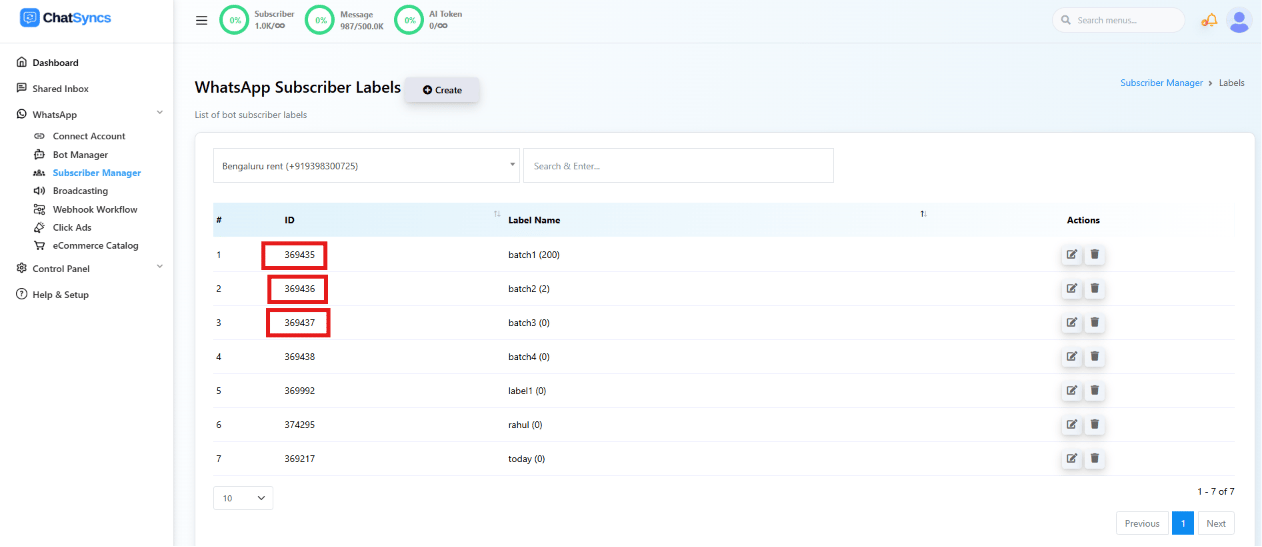Delete the batch4 label
Image resolution: width=1262 pixels, height=547 pixels.
point(1095,357)
